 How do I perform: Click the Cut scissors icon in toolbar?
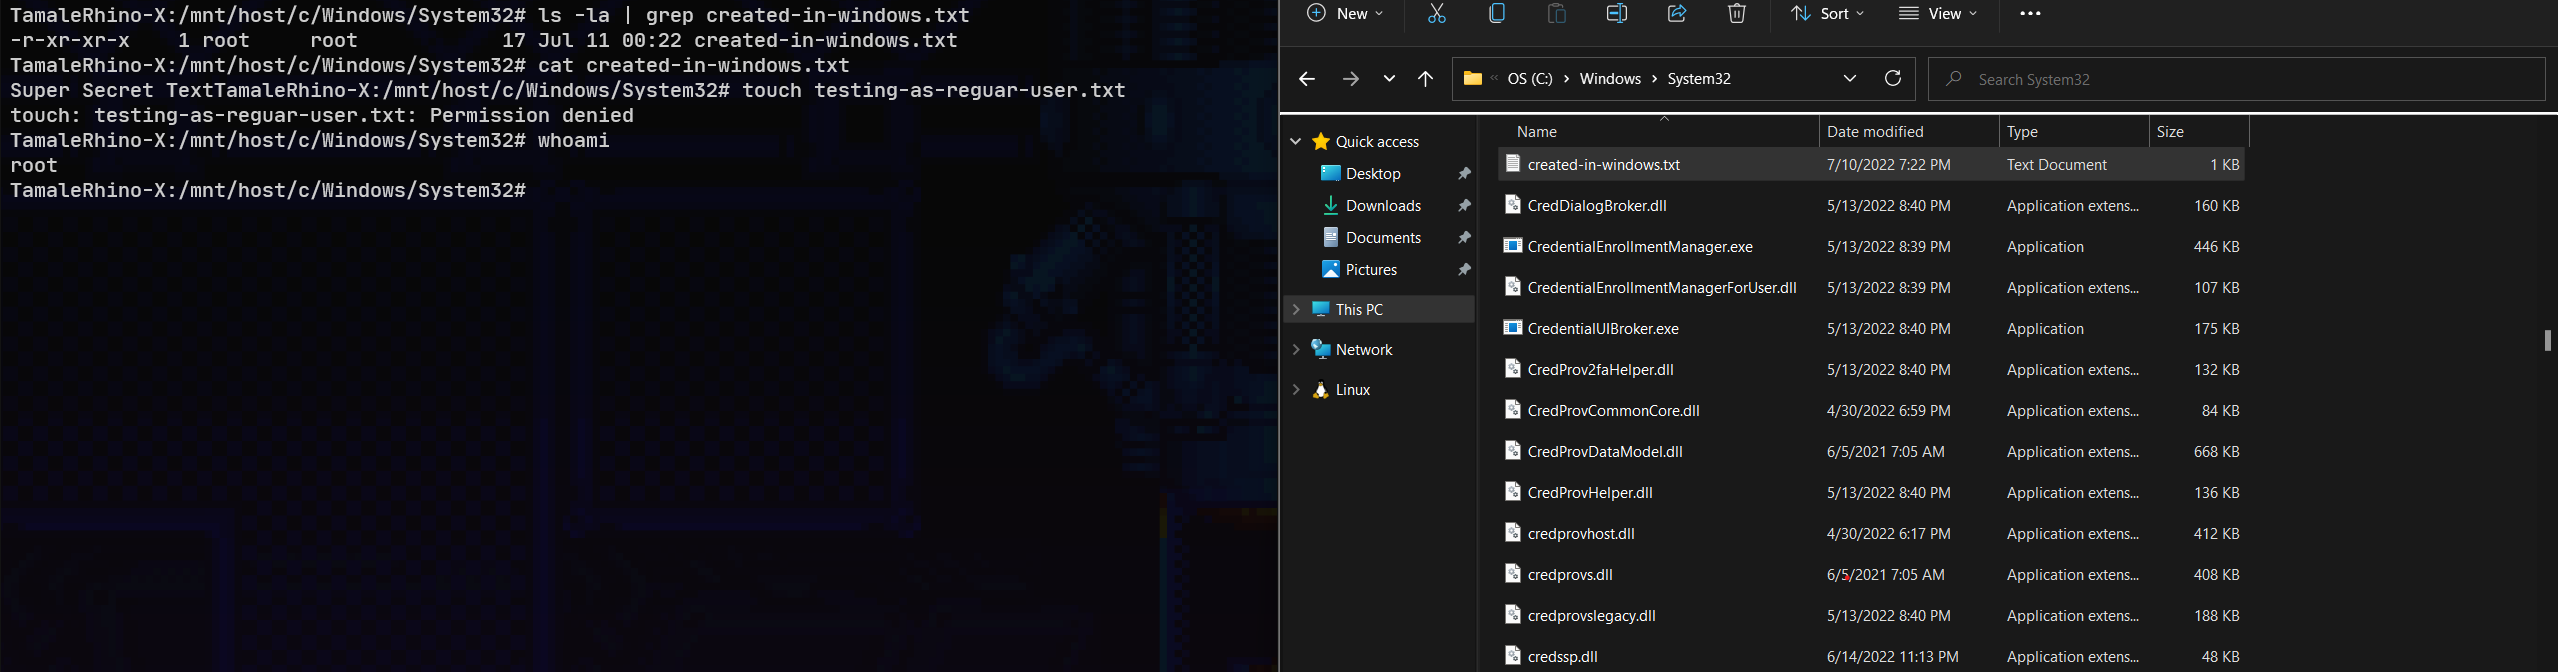click(x=1437, y=13)
